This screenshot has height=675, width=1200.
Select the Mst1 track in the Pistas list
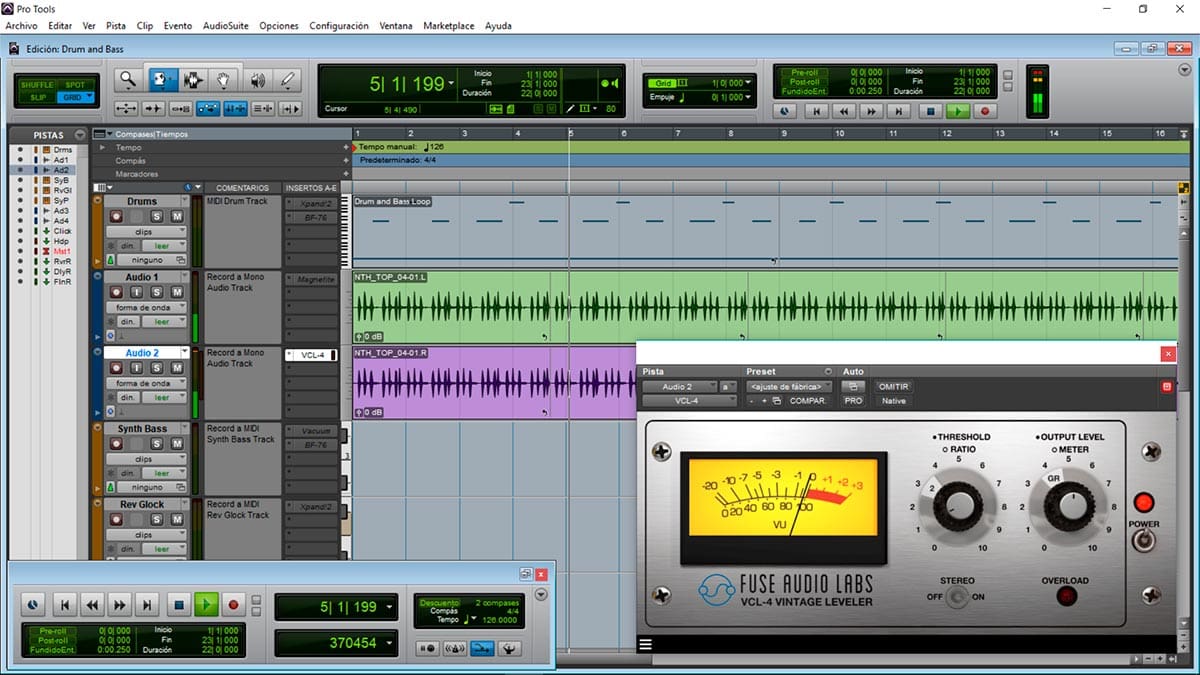click(62, 251)
